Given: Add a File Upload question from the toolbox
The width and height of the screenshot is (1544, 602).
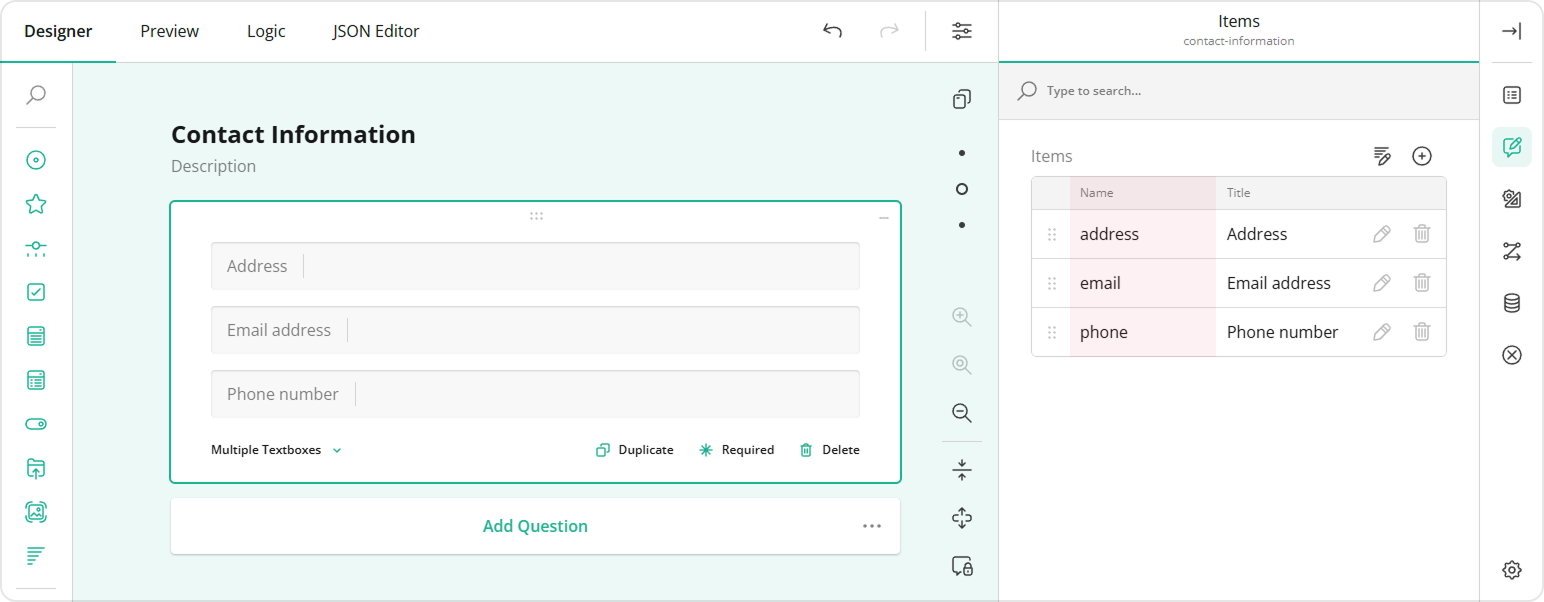Looking at the screenshot, I should pyautogui.click(x=36, y=468).
